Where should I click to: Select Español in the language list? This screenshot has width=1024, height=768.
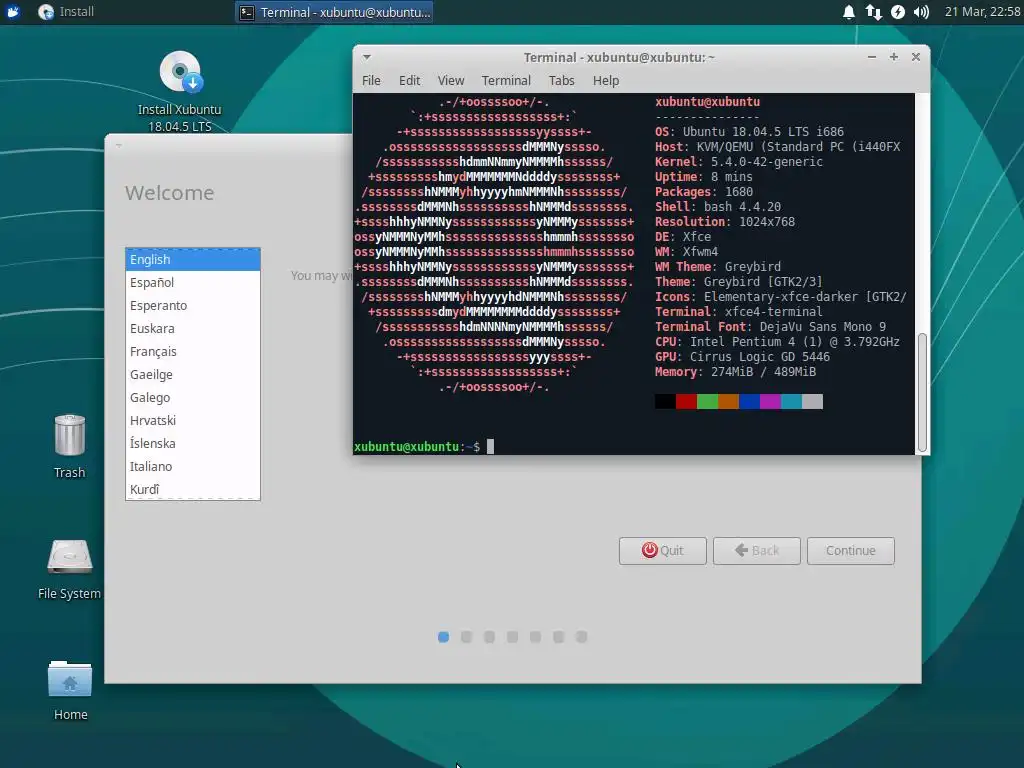click(x=193, y=282)
